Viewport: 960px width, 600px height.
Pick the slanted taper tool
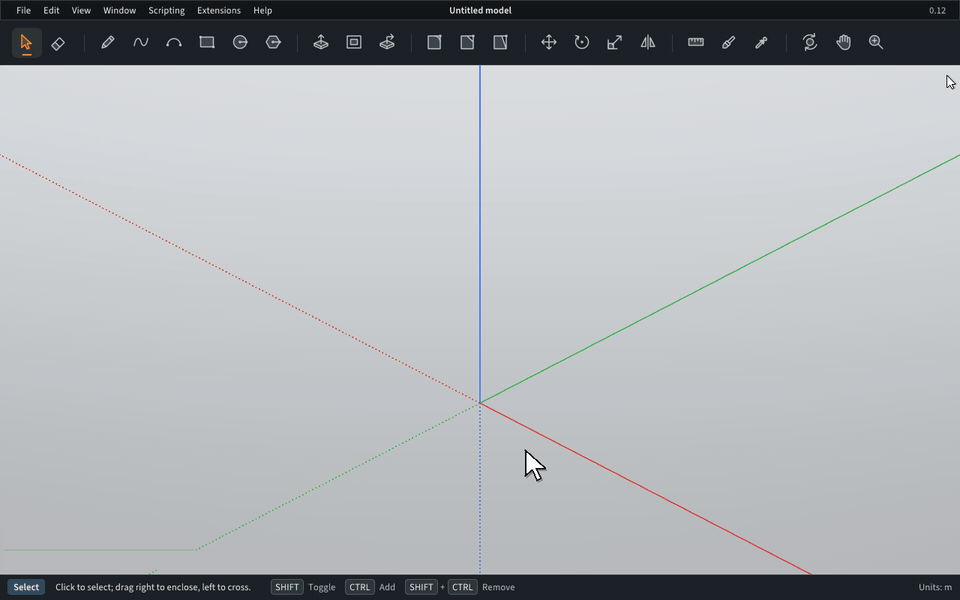click(x=500, y=42)
